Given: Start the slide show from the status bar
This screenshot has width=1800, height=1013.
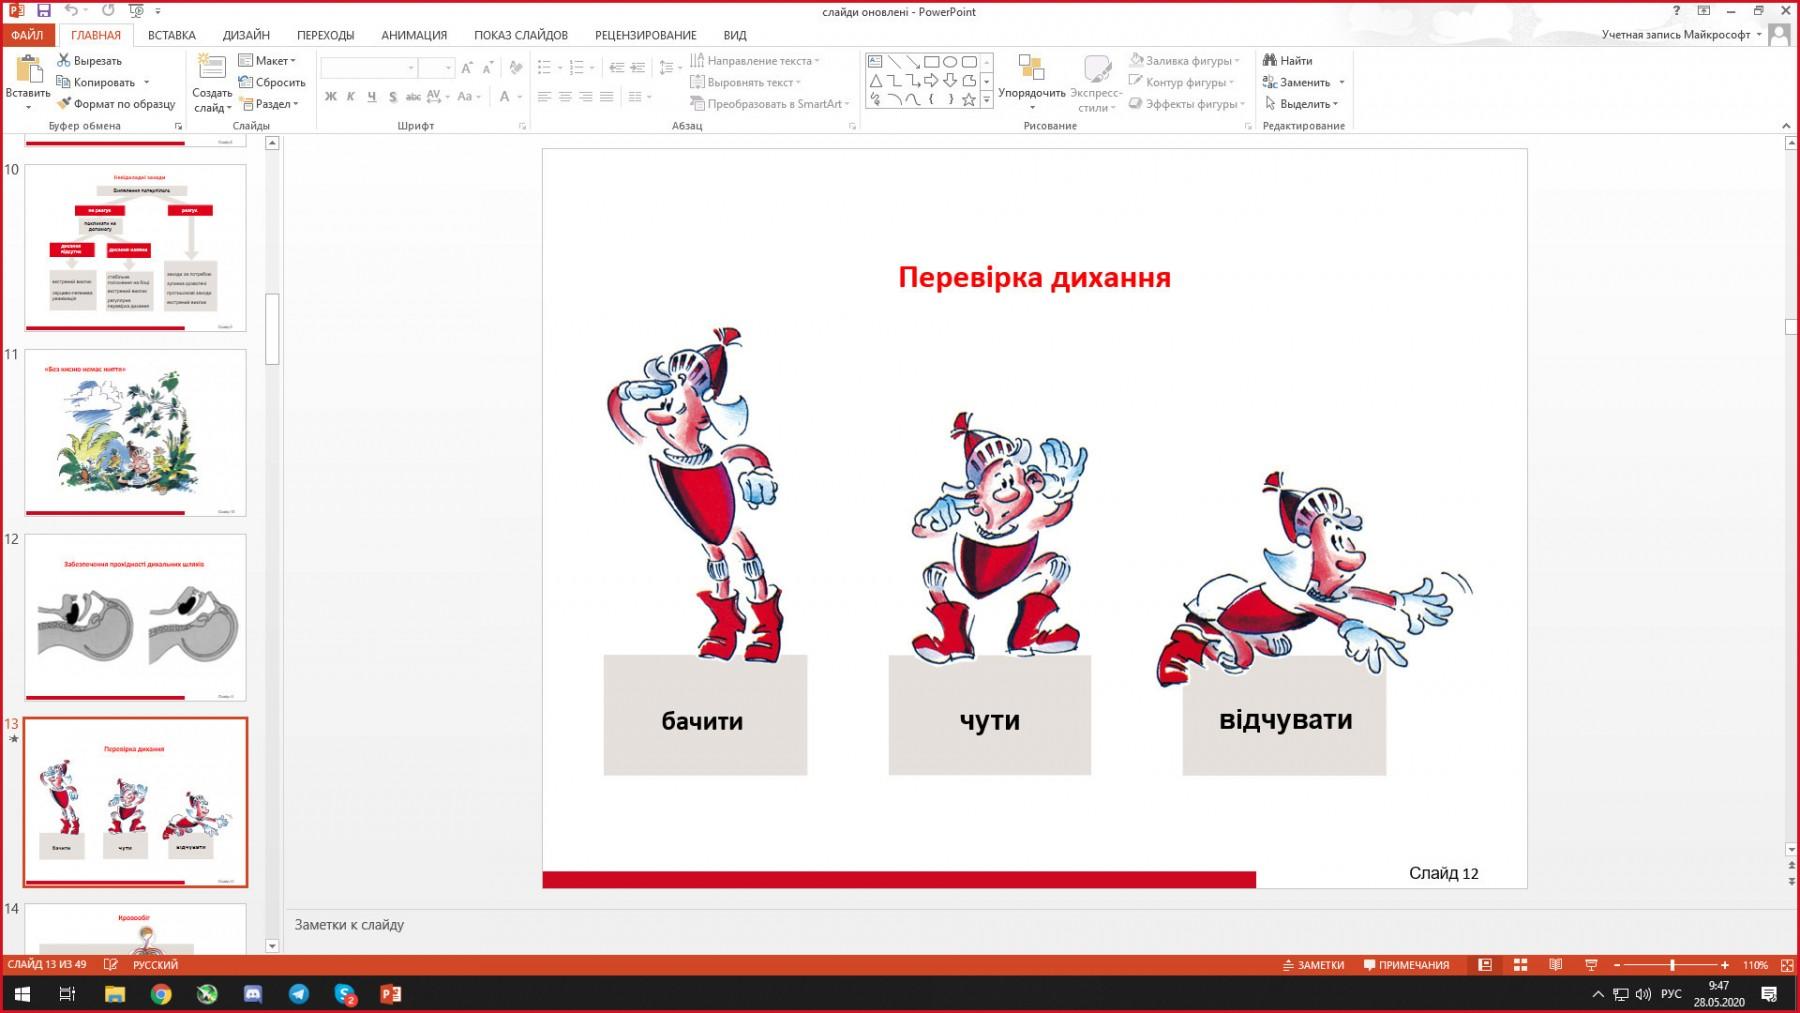Looking at the screenshot, I should tap(1591, 965).
